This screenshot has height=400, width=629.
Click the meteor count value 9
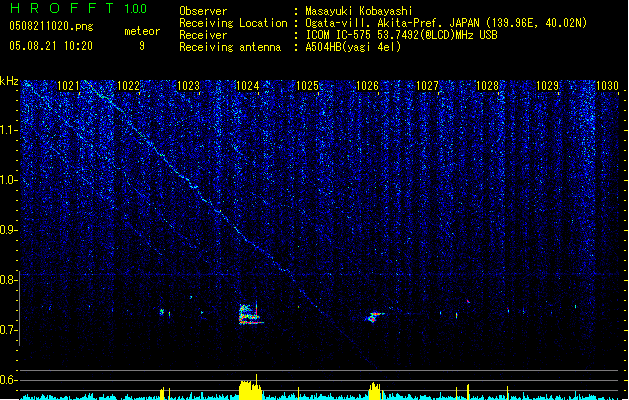point(142,46)
